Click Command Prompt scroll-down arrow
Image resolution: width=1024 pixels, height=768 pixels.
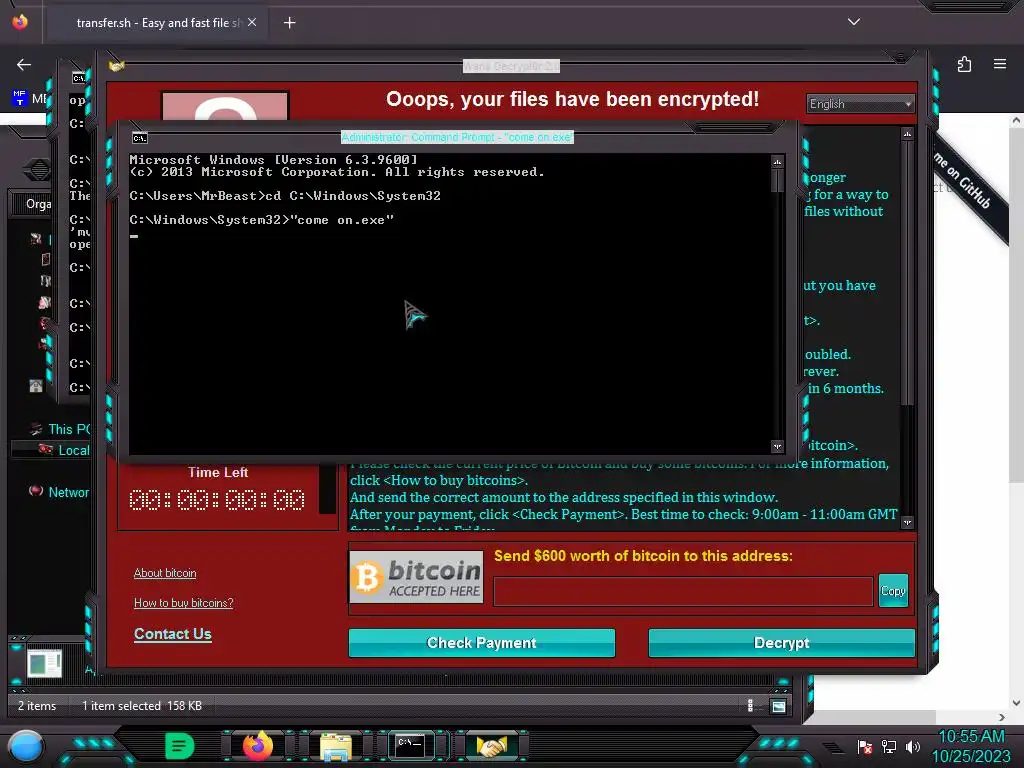[777, 447]
